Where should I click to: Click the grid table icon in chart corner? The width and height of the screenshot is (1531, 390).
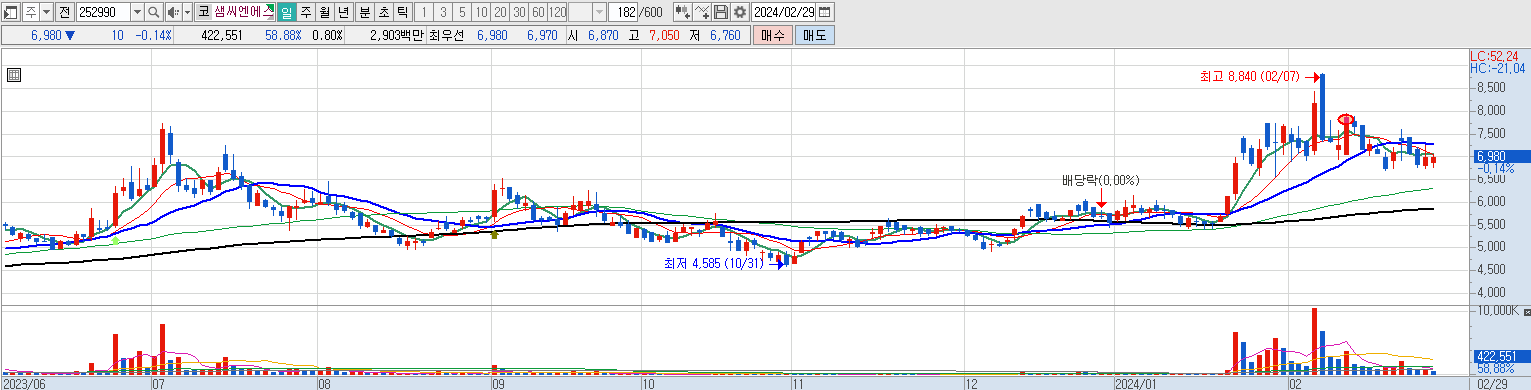tap(14, 75)
